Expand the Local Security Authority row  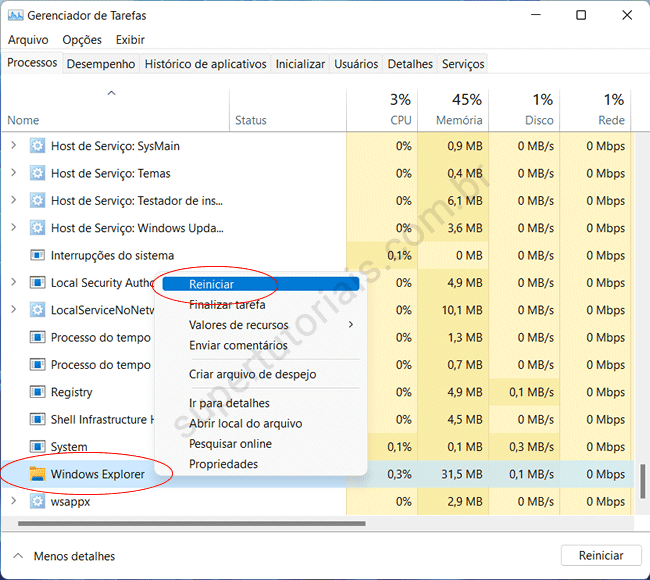click(14, 283)
